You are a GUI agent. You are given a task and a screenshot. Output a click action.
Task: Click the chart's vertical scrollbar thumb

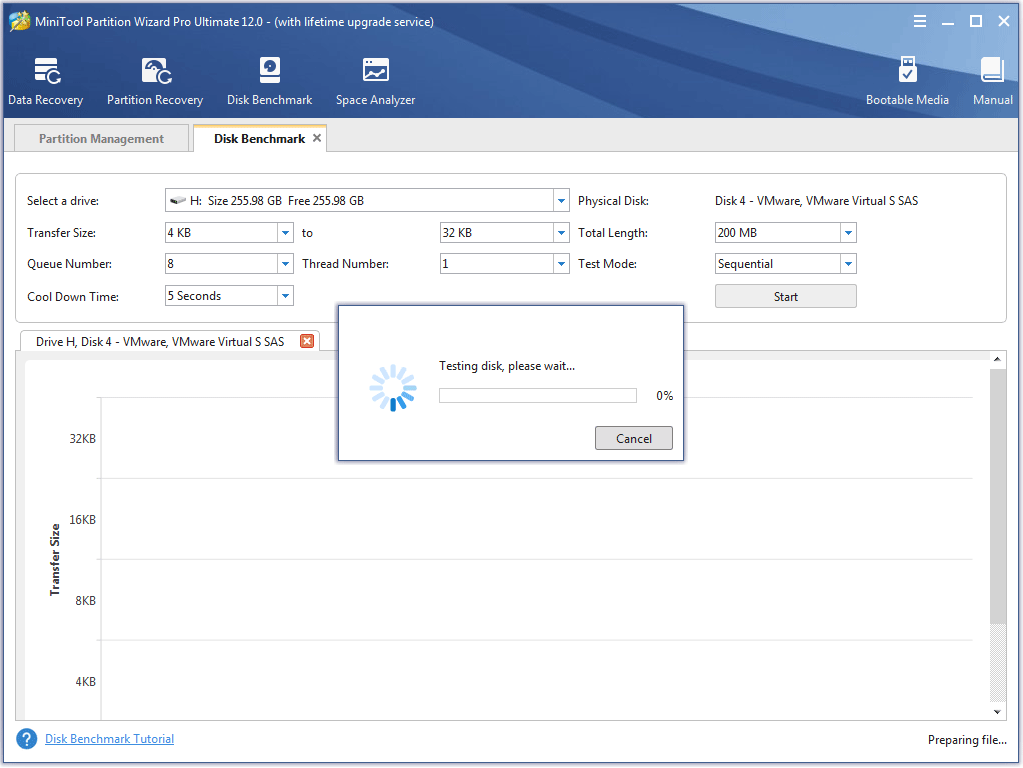[x=998, y=497]
